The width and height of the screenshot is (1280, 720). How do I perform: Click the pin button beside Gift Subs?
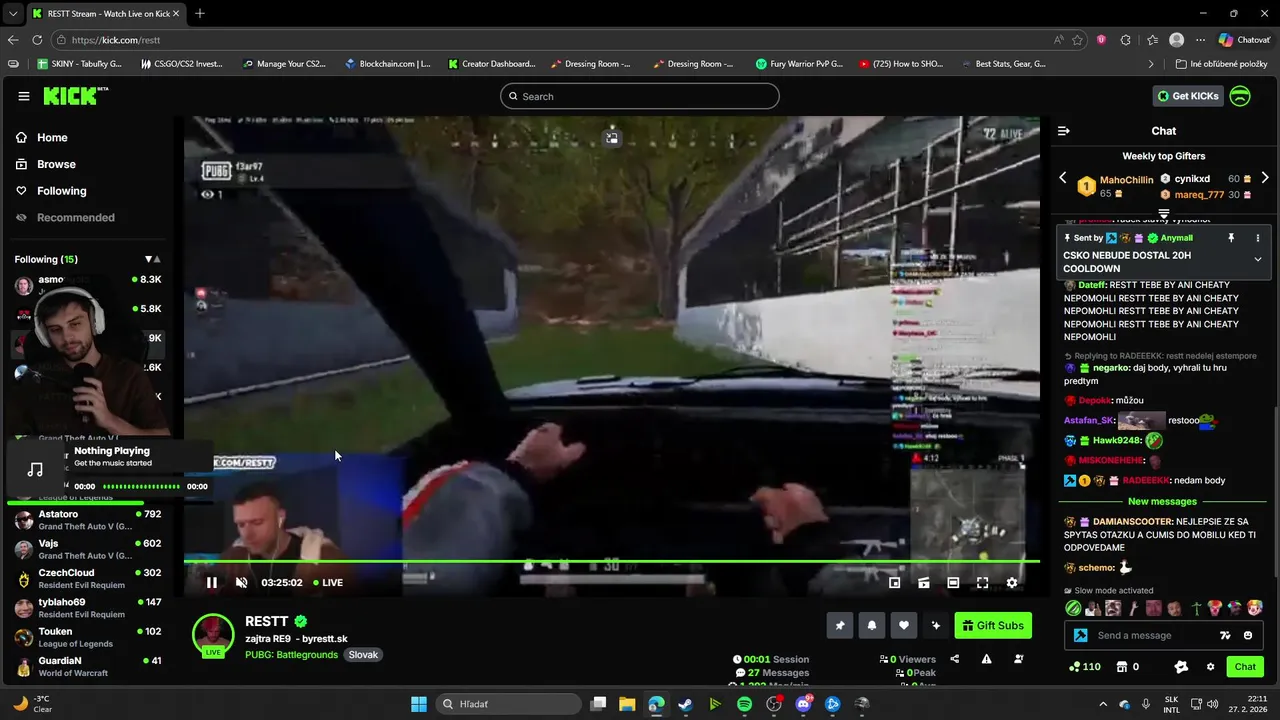840,626
